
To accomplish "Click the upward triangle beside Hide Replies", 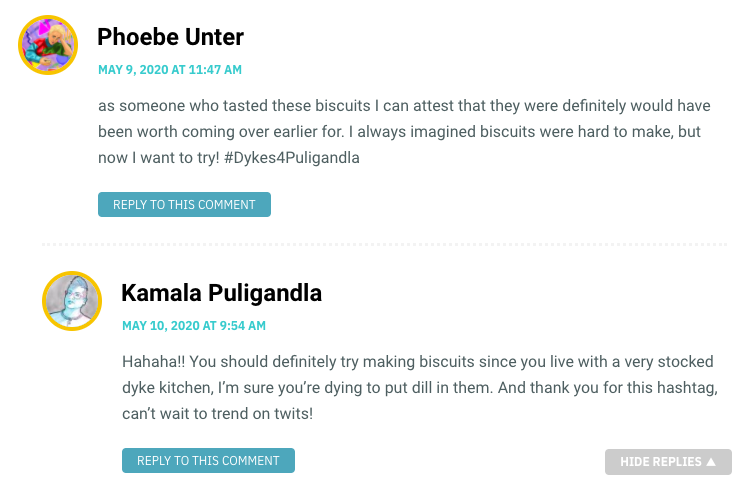I will pyautogui.click(x=711, y=461).
